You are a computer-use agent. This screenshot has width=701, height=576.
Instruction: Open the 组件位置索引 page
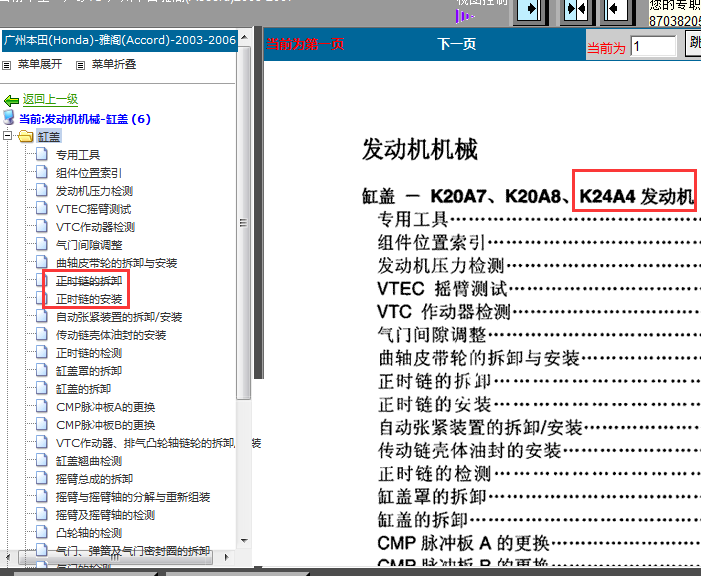pyautogui.click(x=89, y=173)
